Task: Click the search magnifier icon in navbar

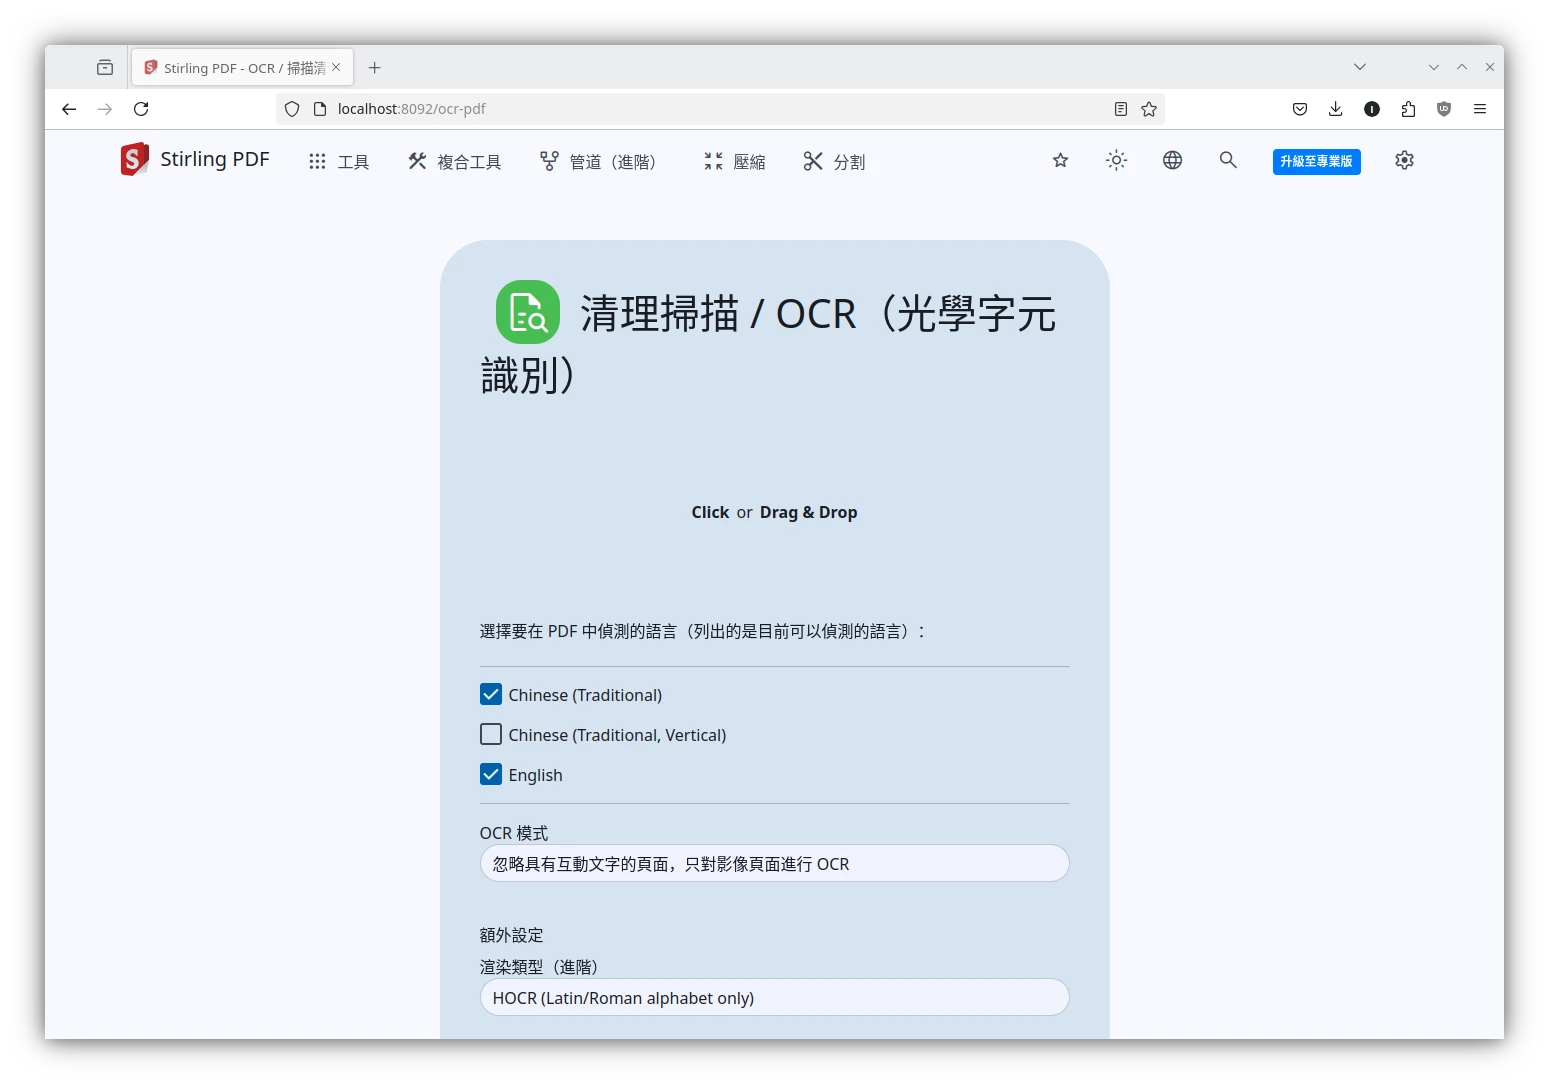Action: (x=1228, y=160)
